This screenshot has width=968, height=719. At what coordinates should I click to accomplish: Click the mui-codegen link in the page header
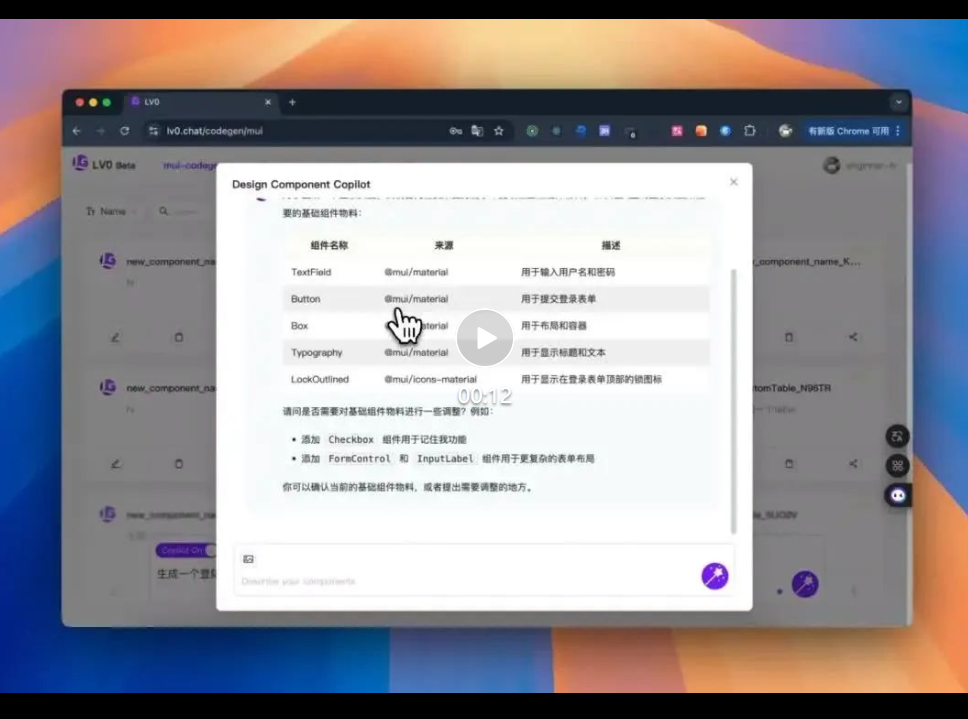[x=190, y=165]
